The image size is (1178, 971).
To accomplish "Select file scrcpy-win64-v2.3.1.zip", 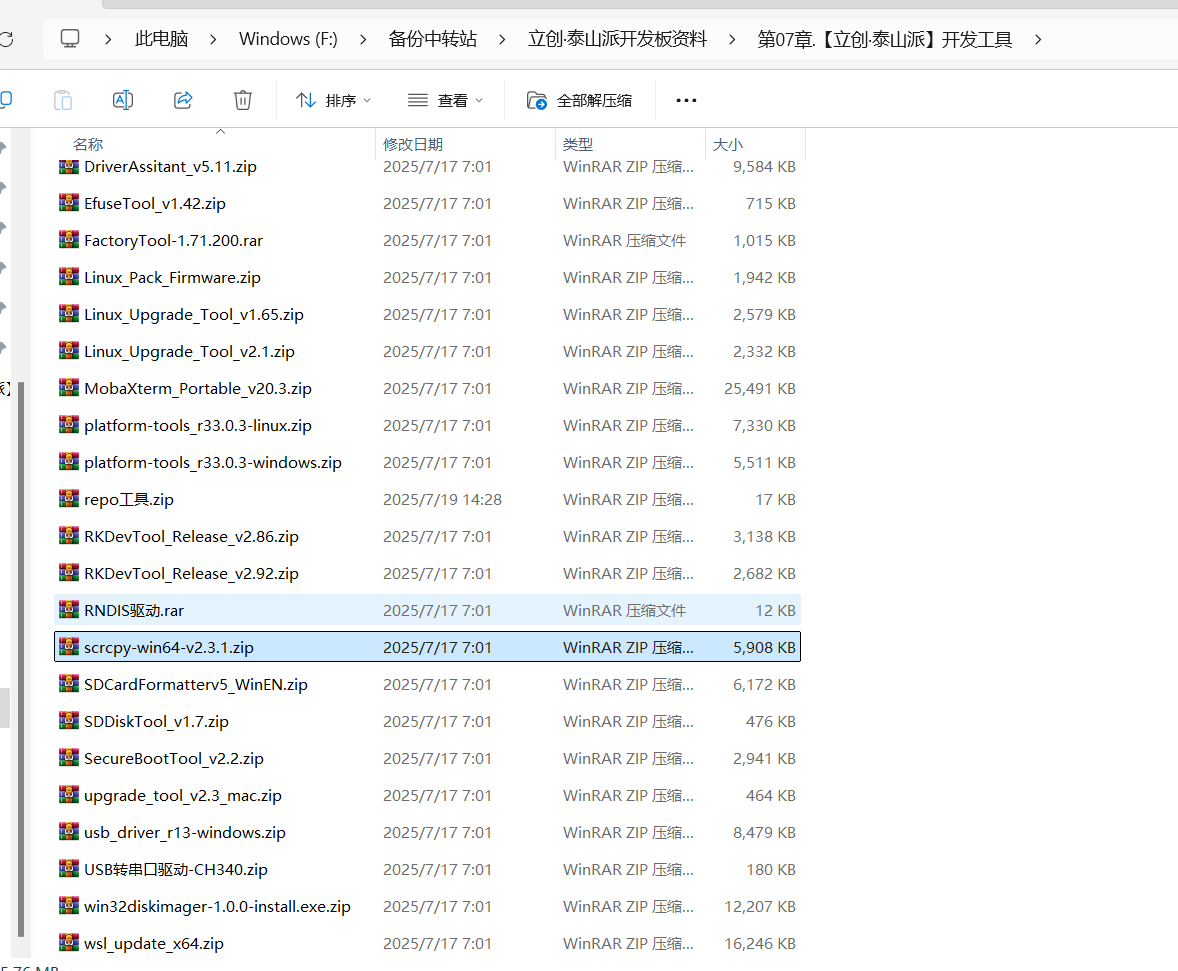I will coord(427,647).
